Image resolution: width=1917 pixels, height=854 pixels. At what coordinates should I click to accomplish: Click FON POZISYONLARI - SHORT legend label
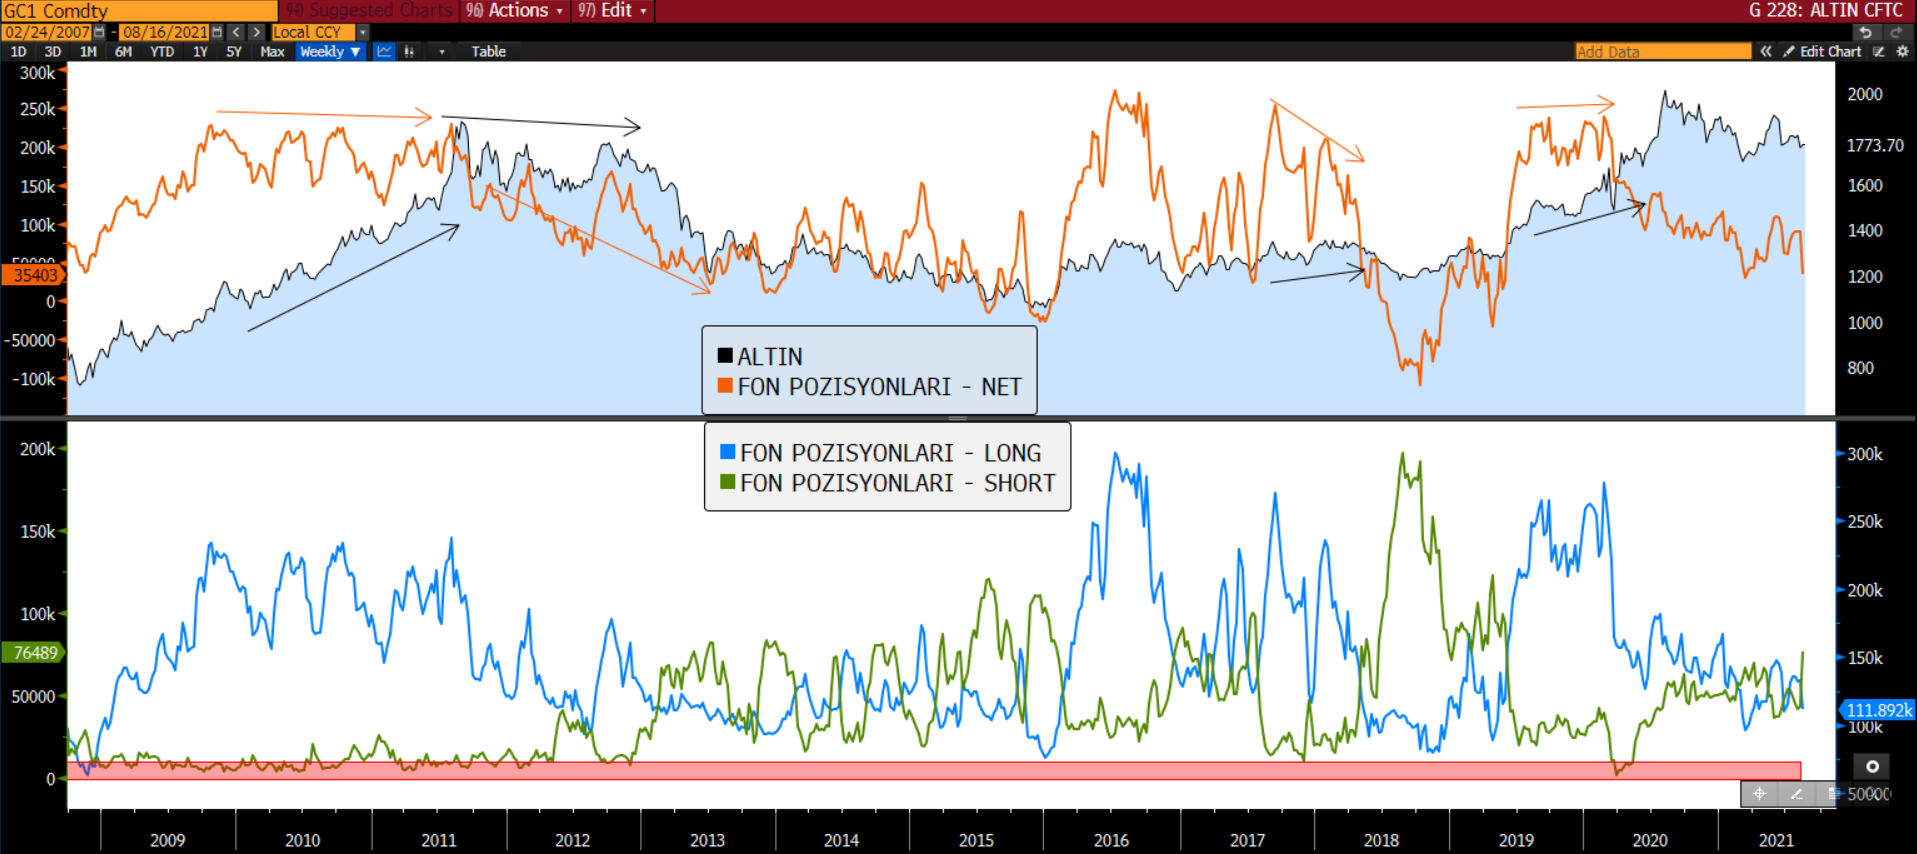click(x=898, y=483)
